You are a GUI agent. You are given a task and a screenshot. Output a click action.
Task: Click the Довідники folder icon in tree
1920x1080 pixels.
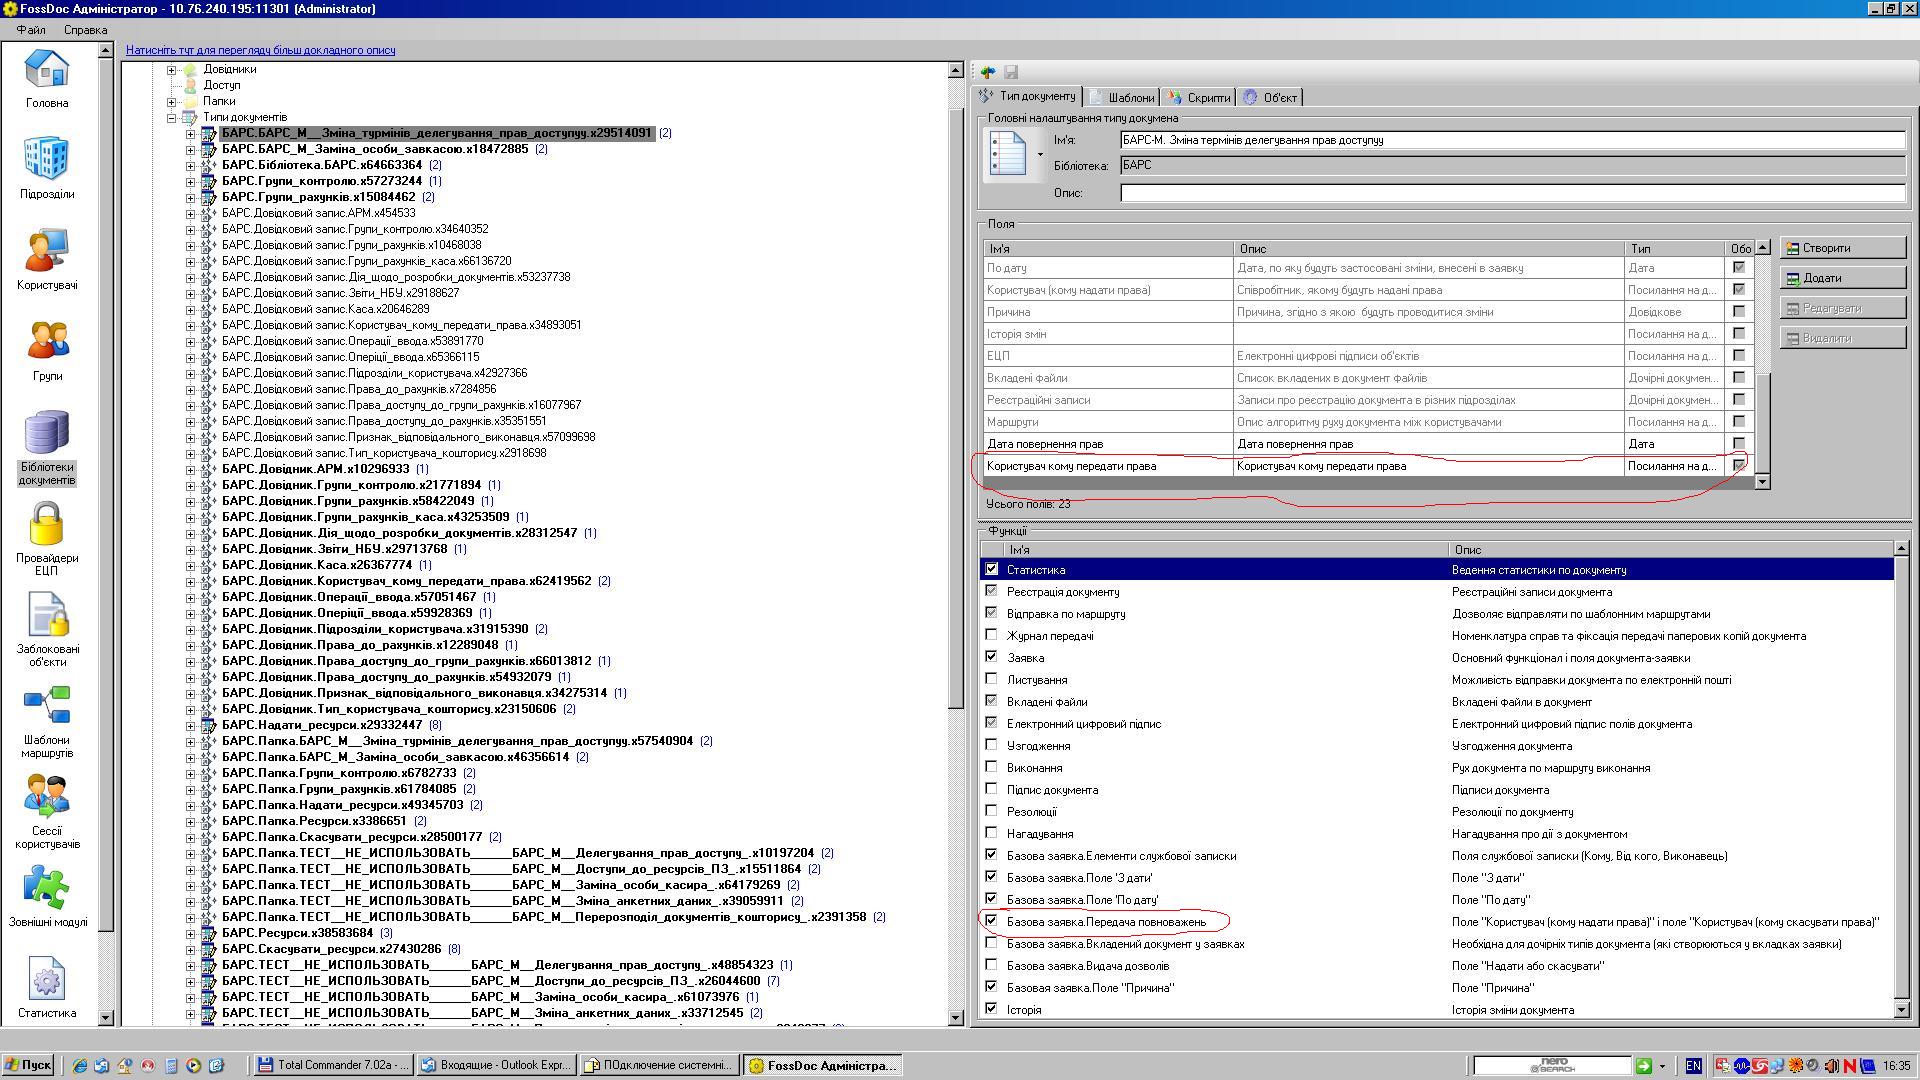click(x=189, y=69)
